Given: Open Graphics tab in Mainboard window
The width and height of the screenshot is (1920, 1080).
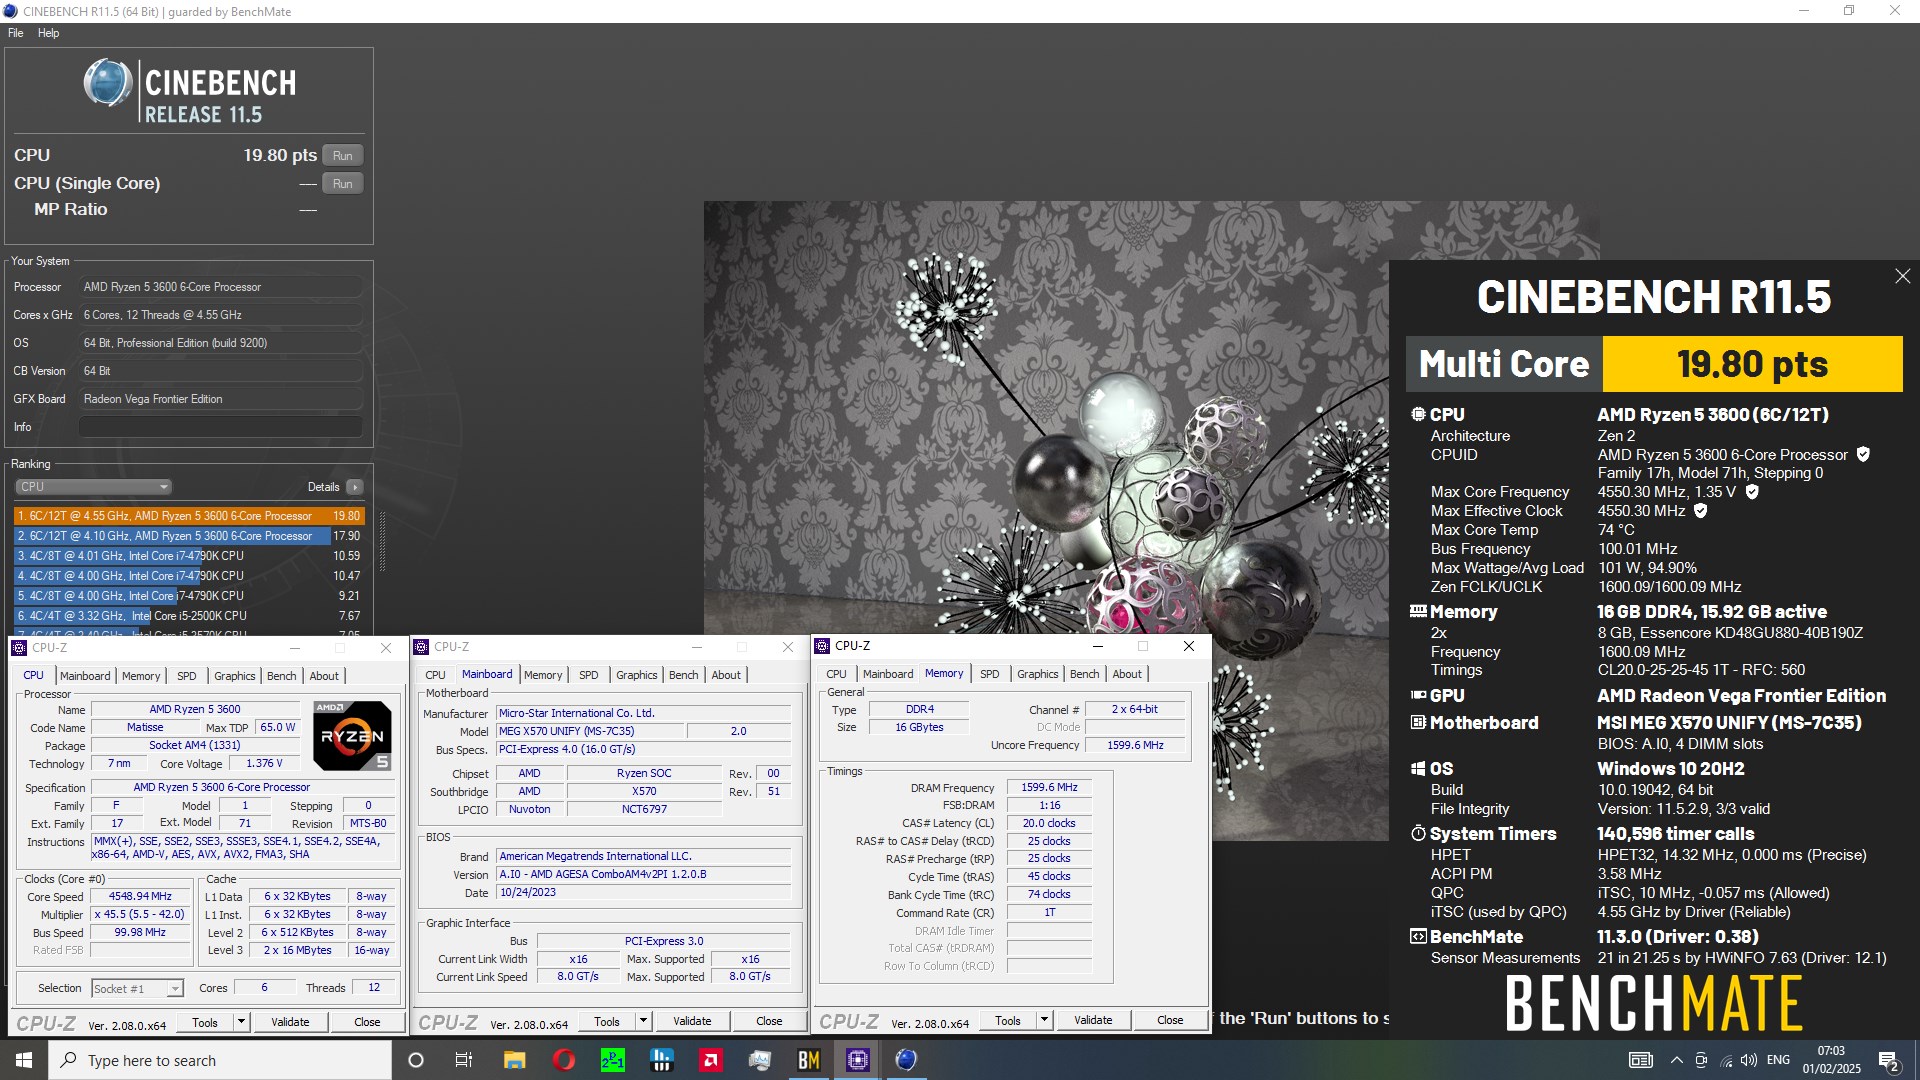Looking at the screenshot, I should click(x=637, y=675).
